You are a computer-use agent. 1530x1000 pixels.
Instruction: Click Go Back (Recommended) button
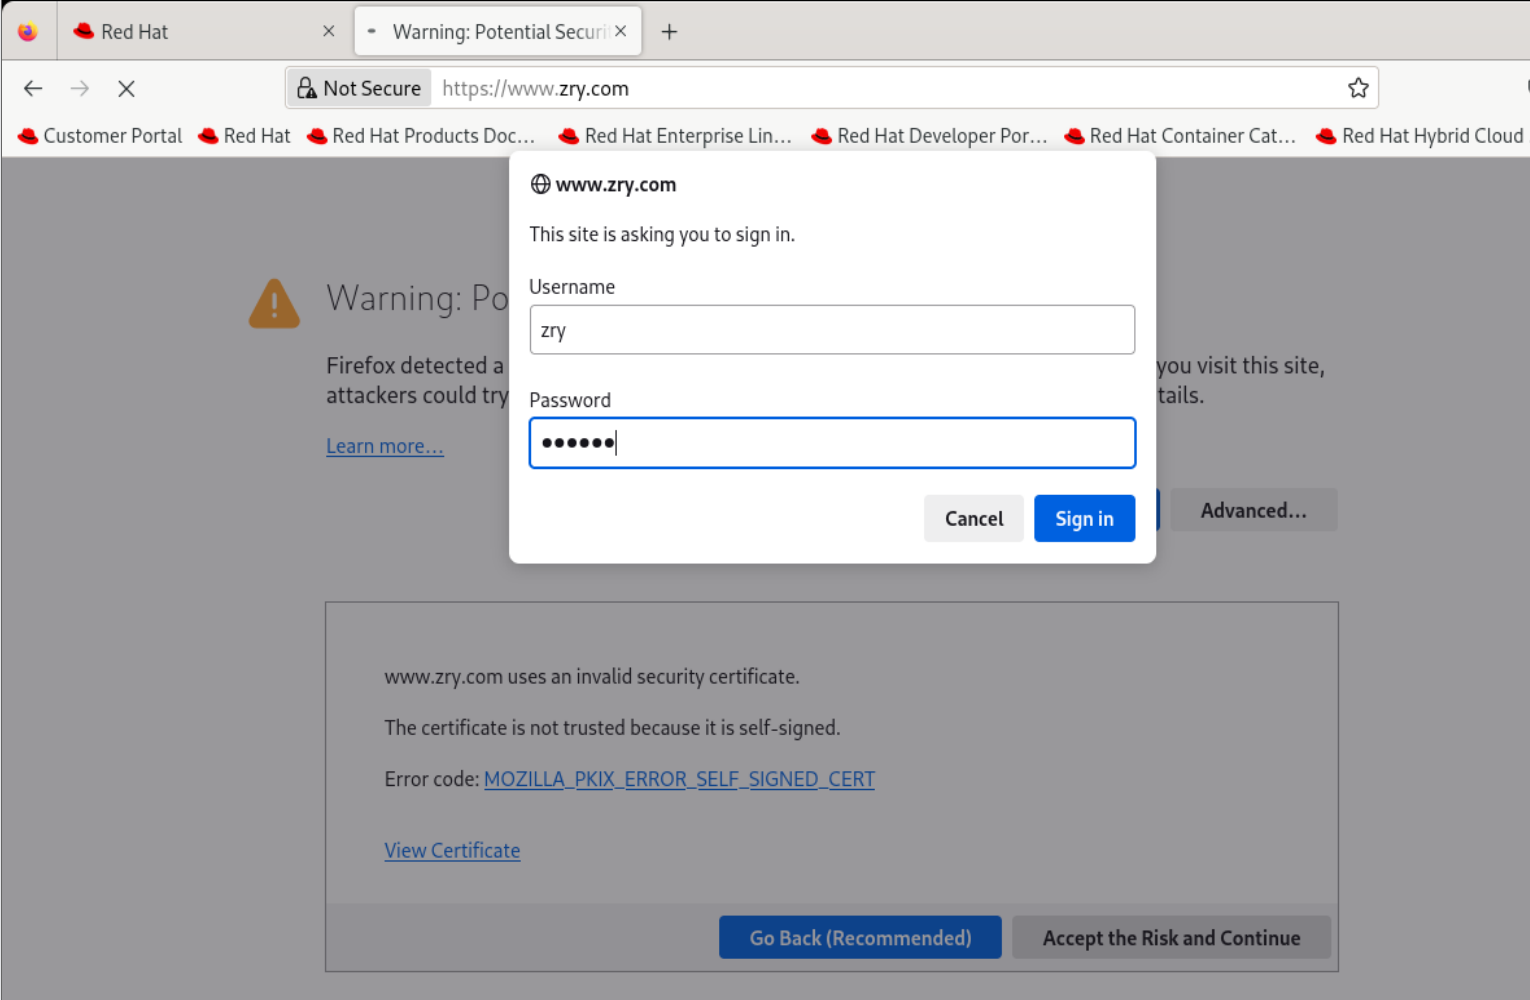click(x=860, y=938)
